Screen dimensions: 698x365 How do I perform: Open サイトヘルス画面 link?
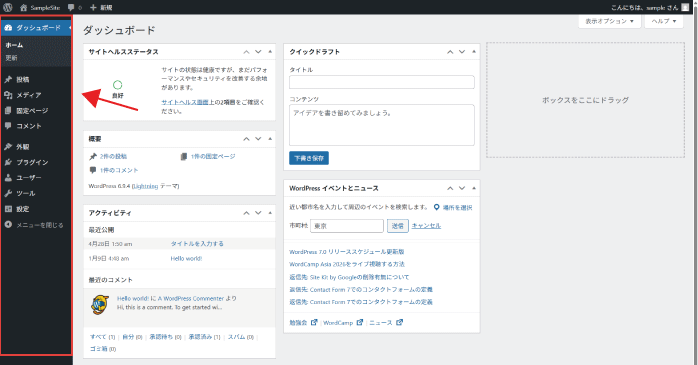185,102
